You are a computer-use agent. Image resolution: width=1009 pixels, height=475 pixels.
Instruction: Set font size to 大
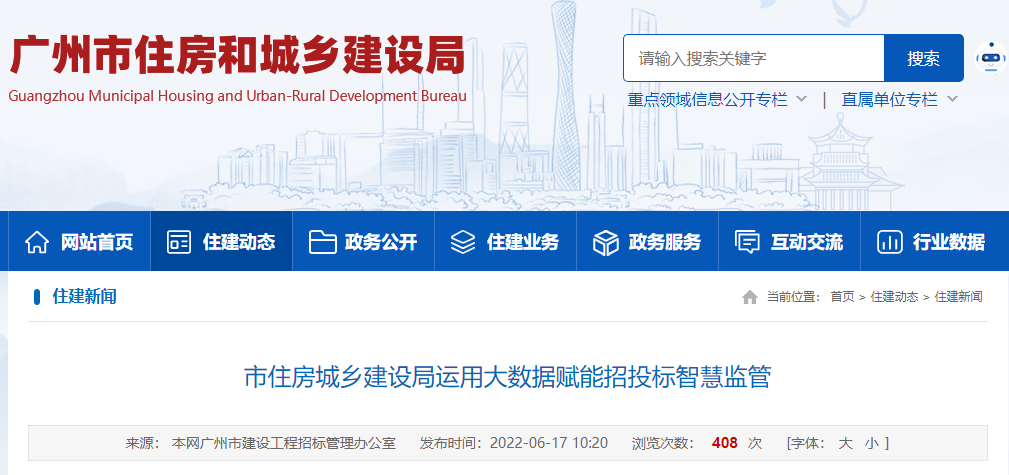coord(844,442)
